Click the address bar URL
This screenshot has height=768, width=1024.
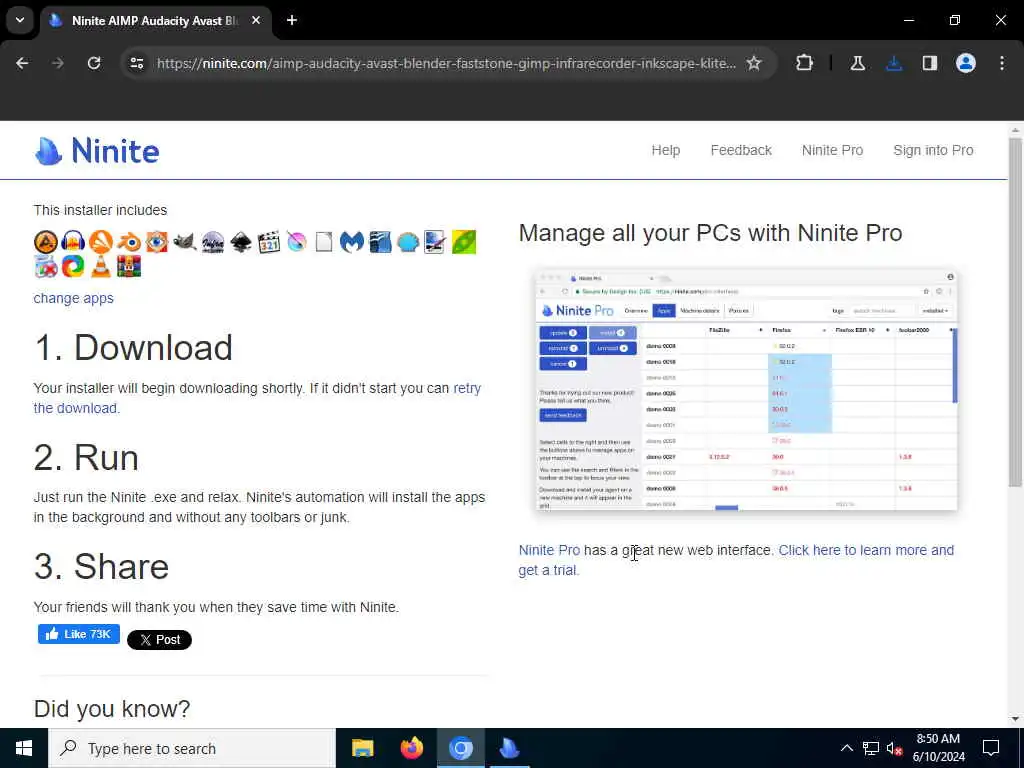tap(446, 63)
